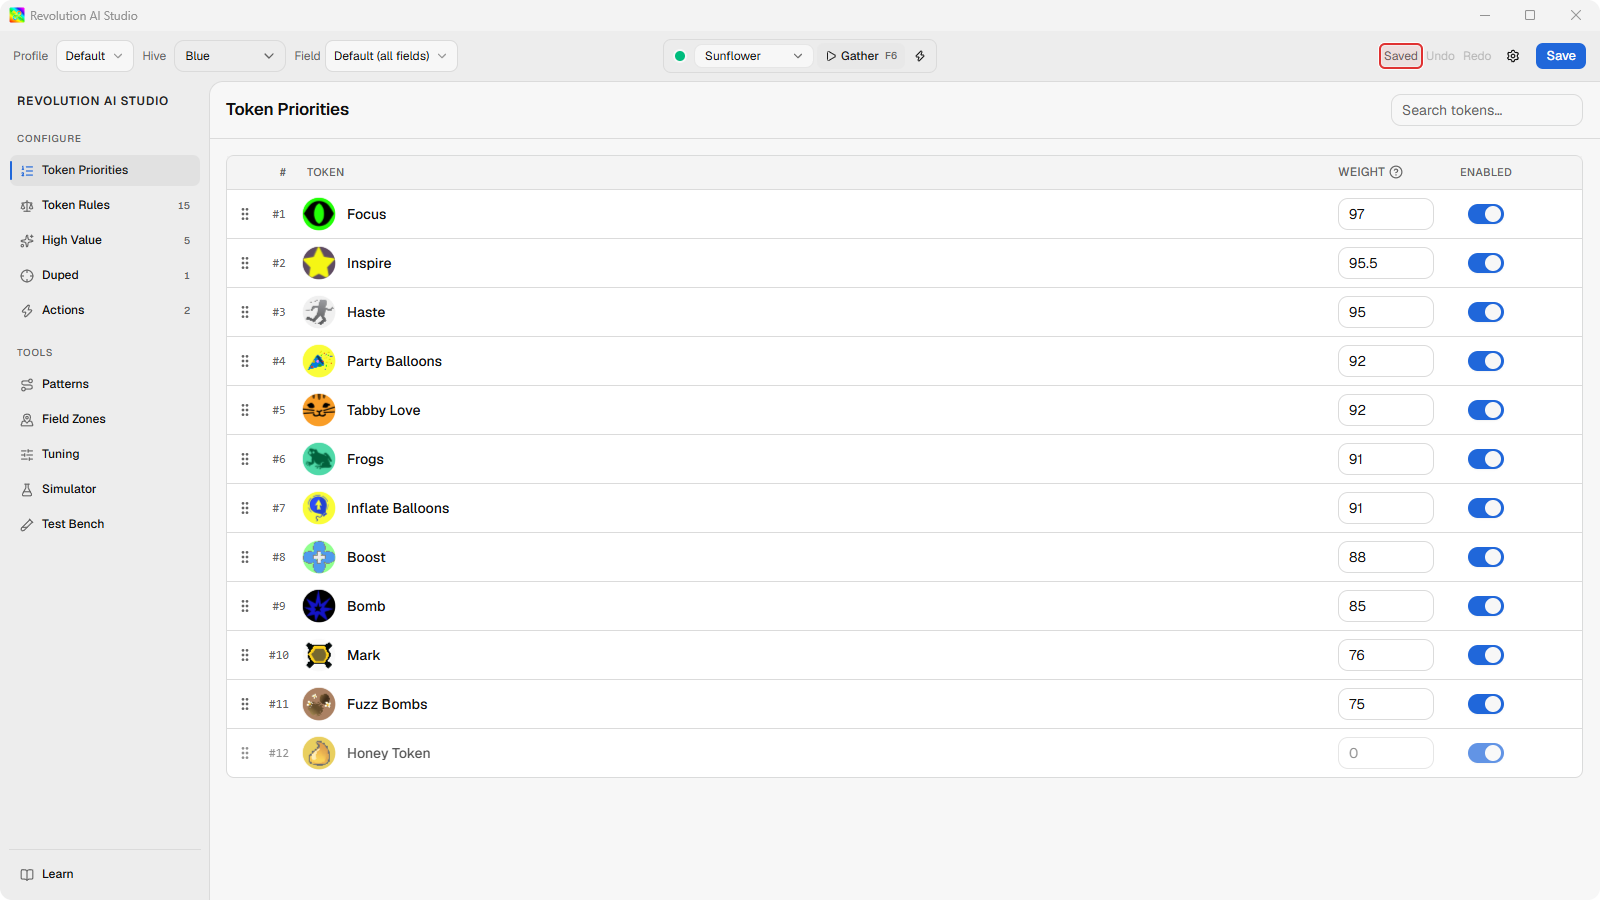Toggle Party Balloons enabled switch

point(1486,361)
